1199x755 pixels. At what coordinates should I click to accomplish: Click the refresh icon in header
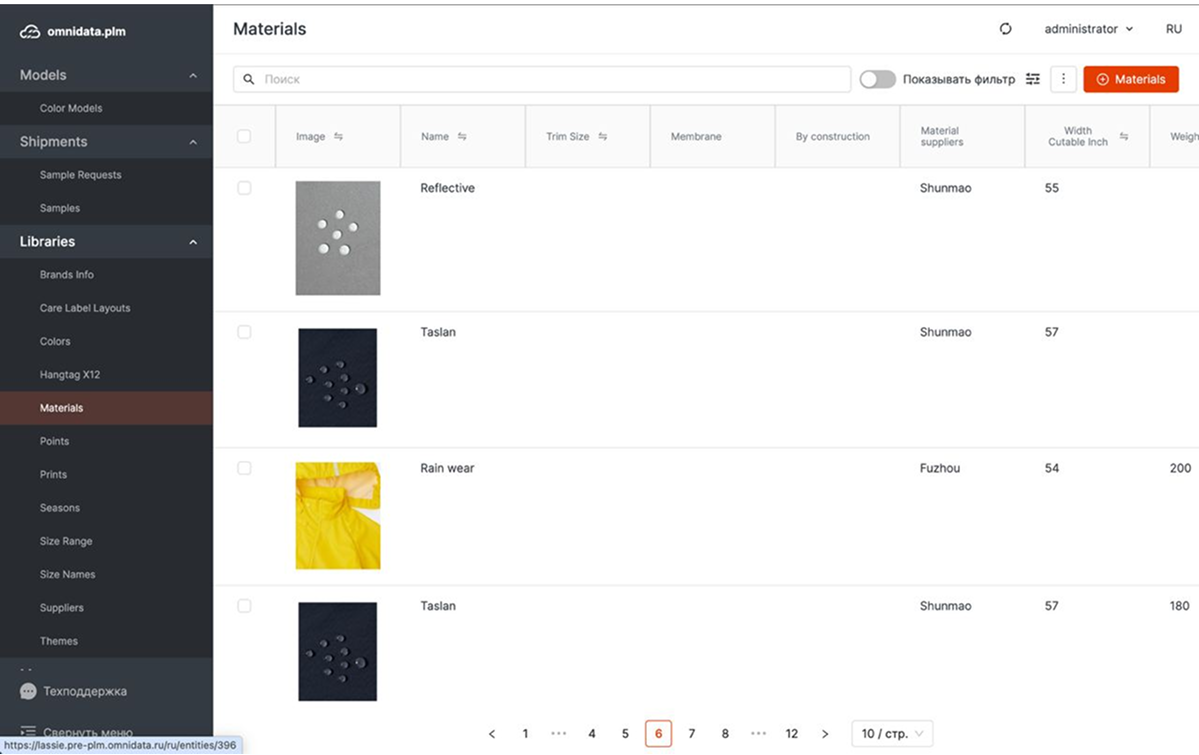[1006, 29]
